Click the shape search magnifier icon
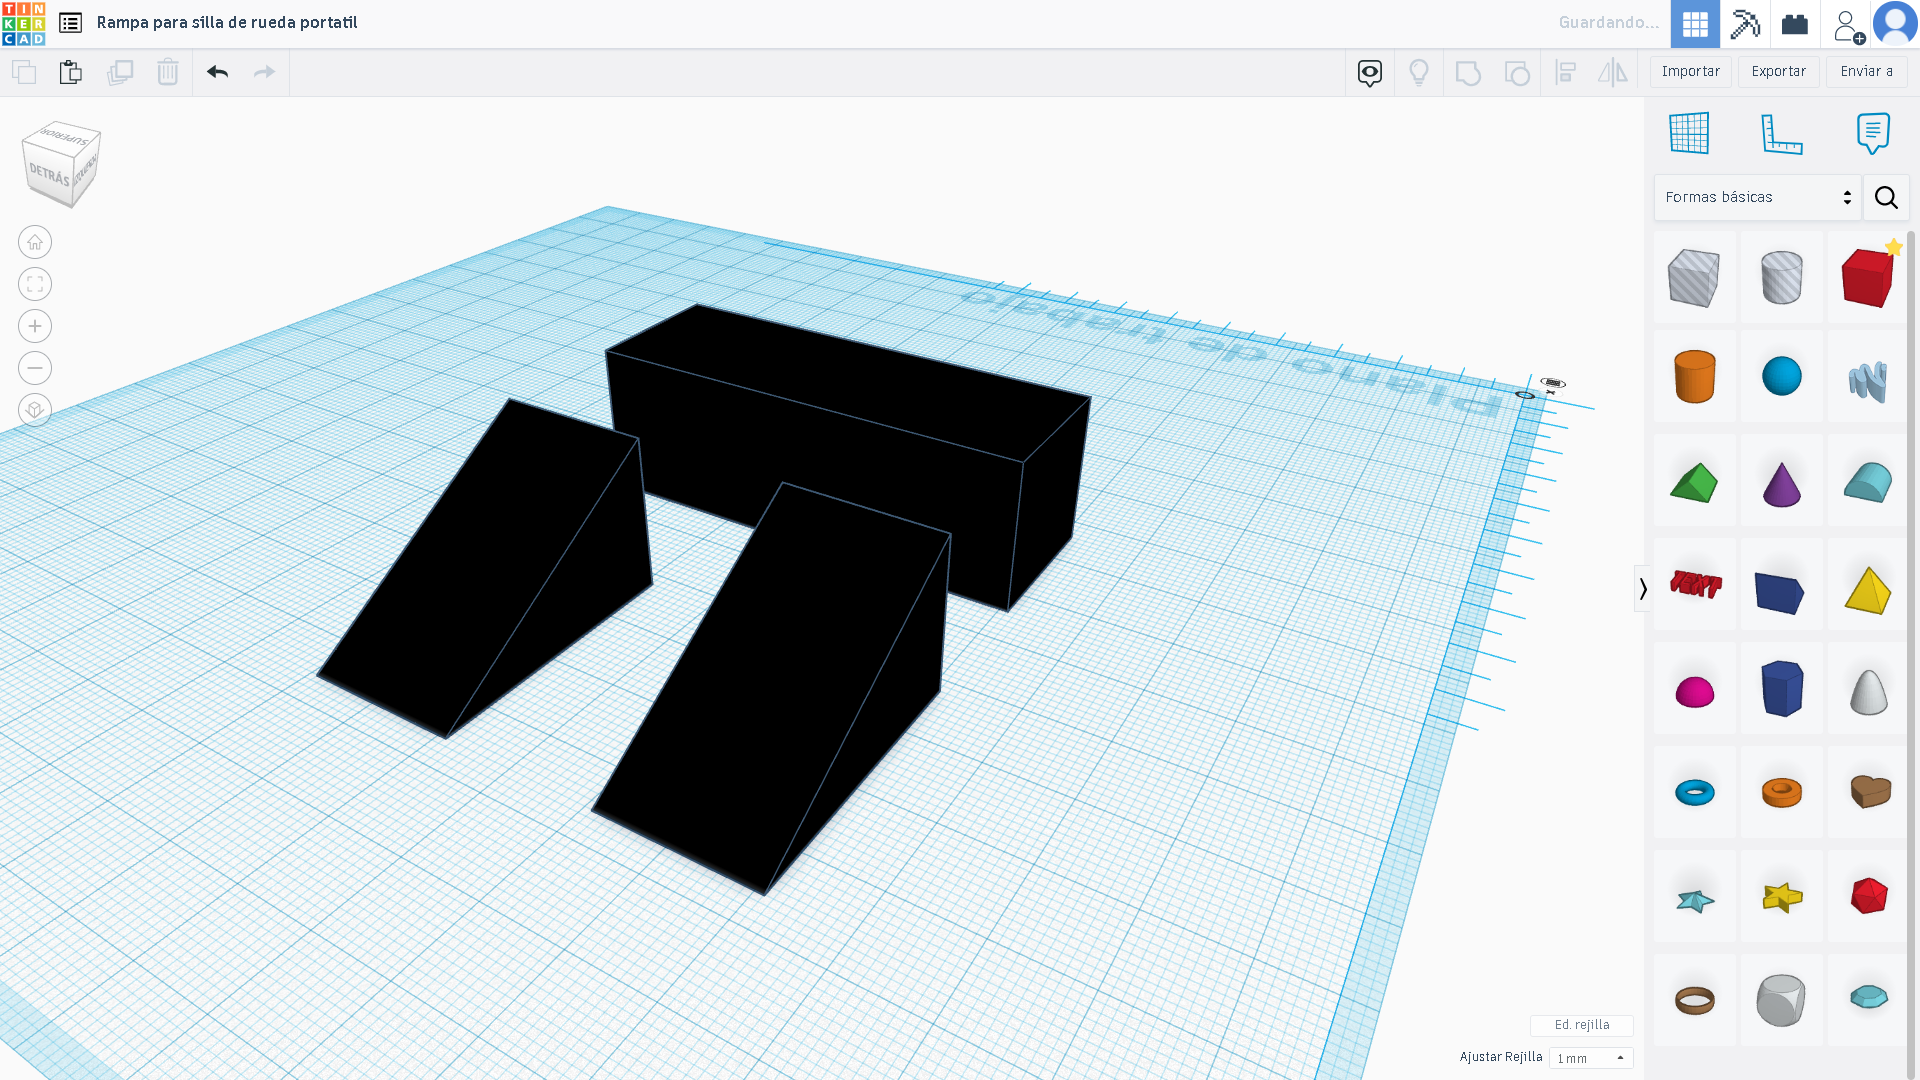 pyautogui.click(x=1886, y=197)
